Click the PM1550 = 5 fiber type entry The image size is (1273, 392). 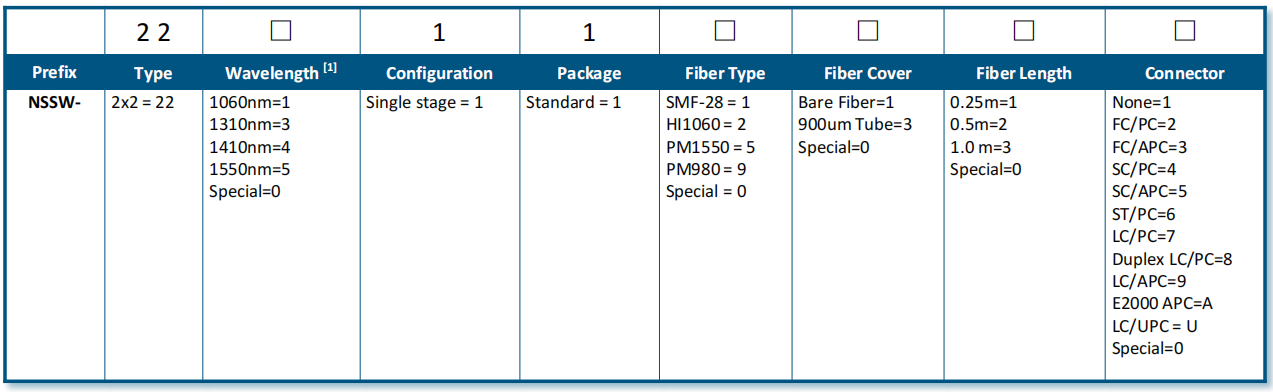(x=711, y=147)
